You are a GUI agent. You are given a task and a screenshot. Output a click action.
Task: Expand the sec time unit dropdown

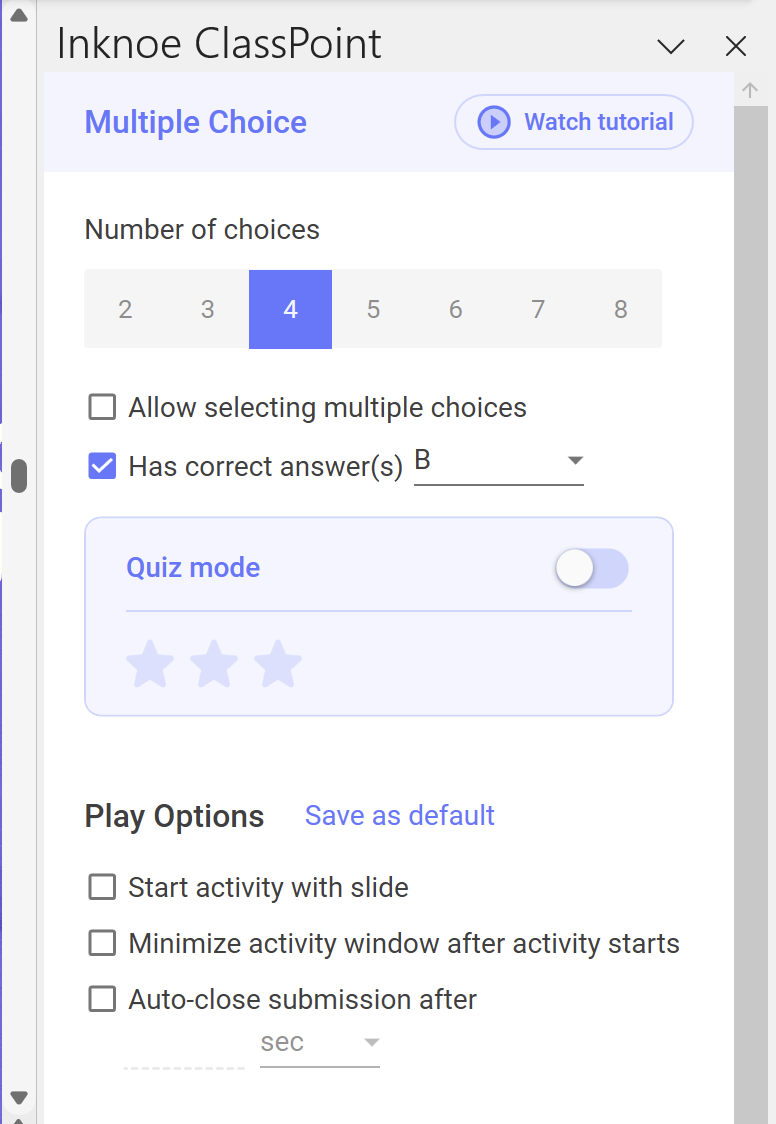(x=320, y=1043)
